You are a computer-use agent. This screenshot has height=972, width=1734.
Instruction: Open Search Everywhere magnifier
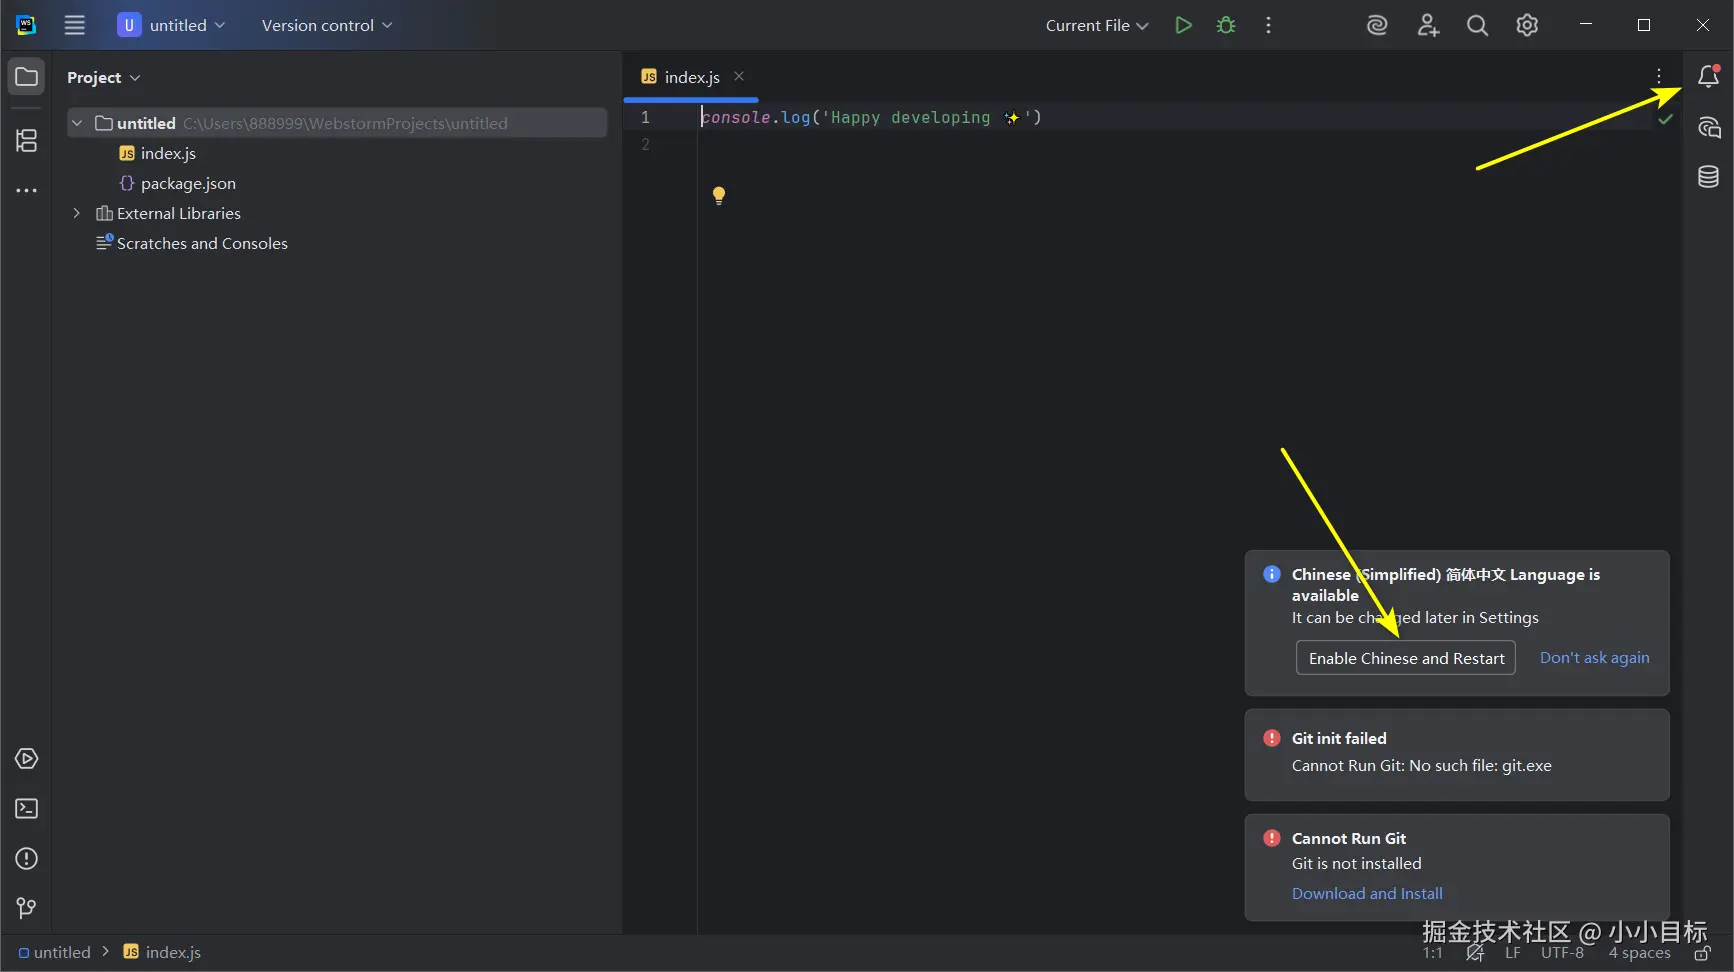tap(1477, 25)
